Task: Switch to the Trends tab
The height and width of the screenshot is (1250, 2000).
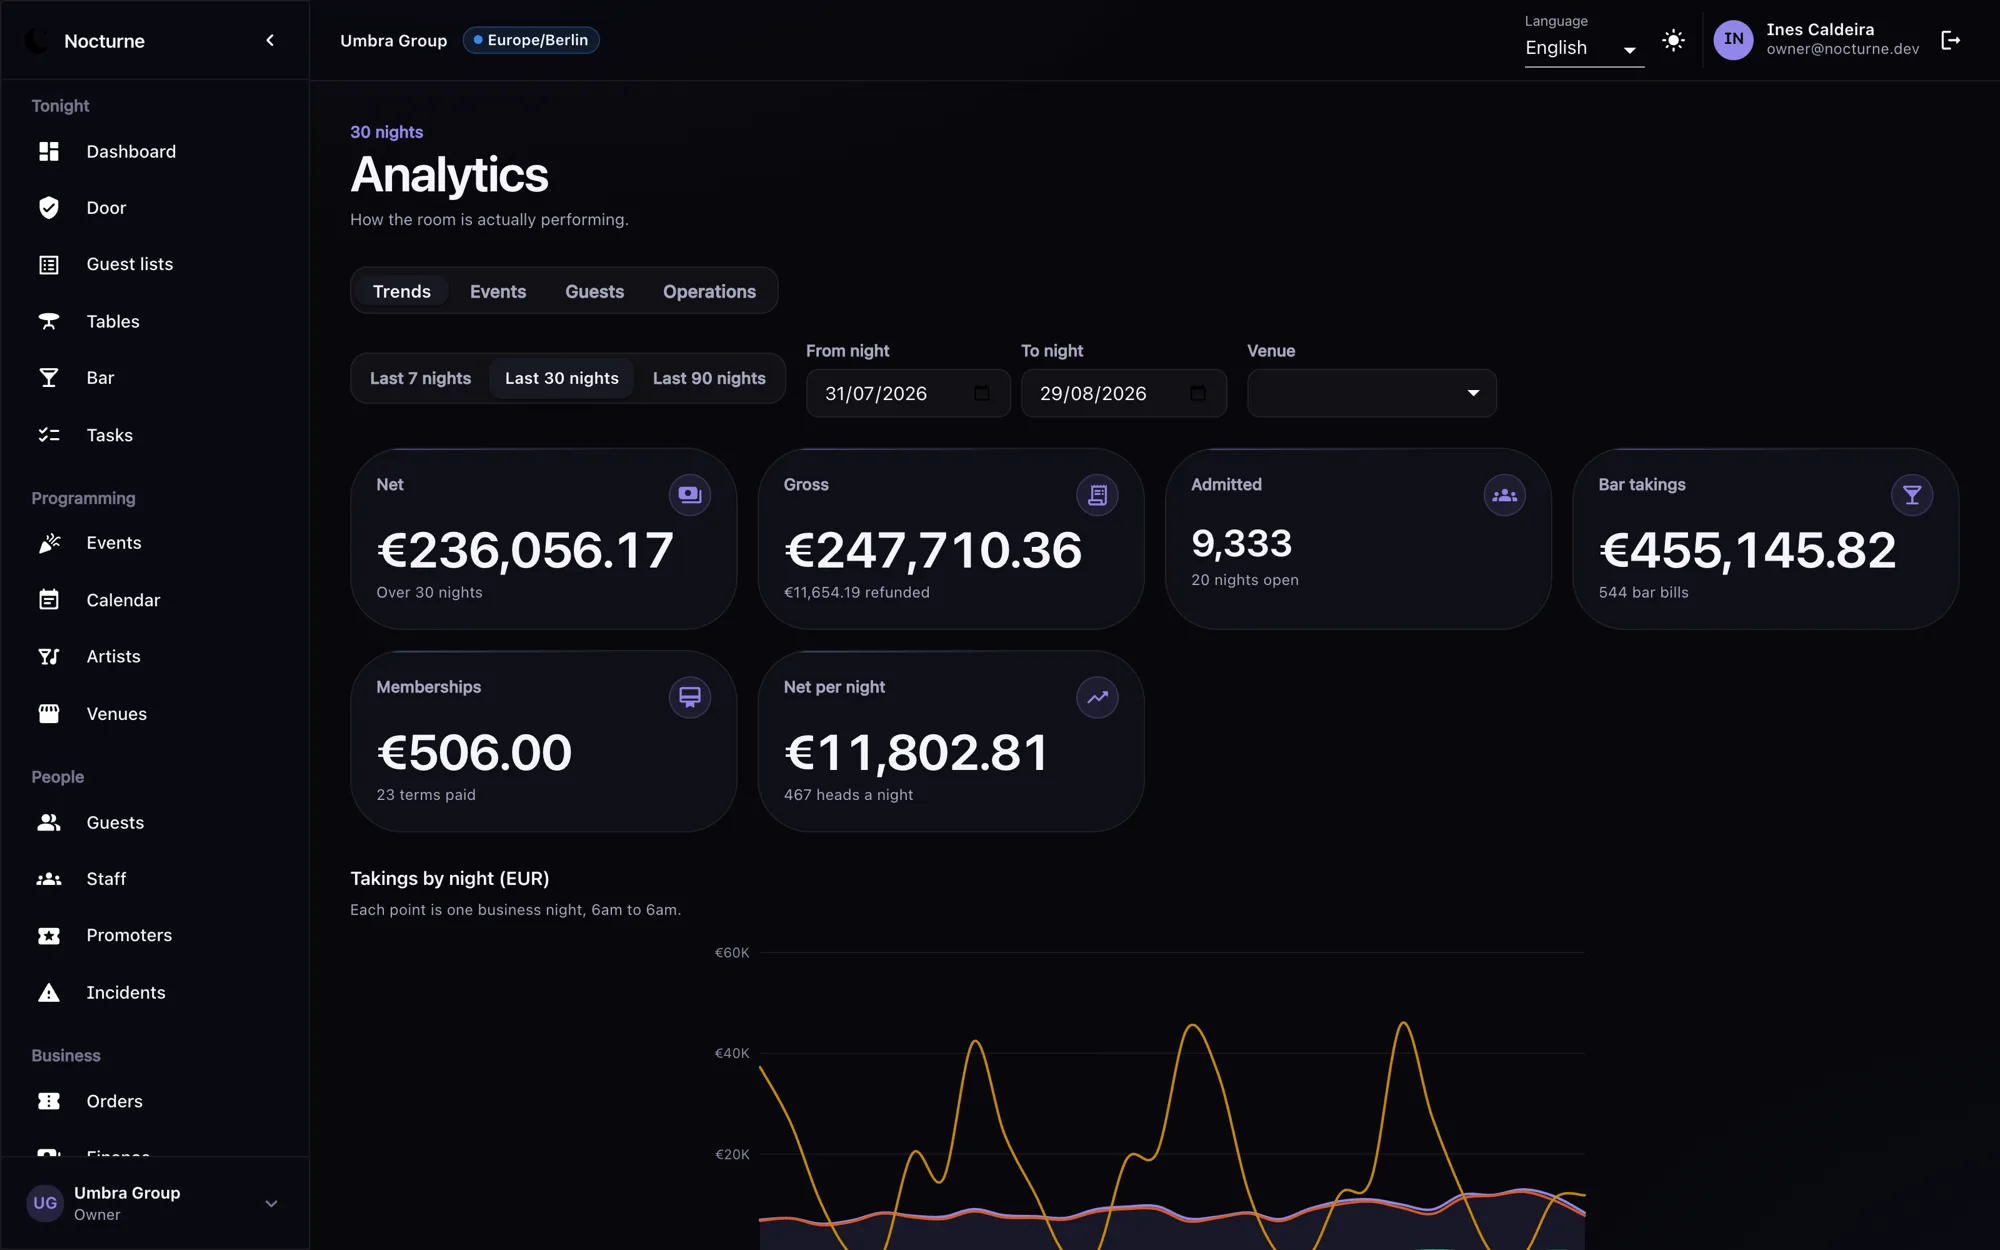Action: pos(402,291)
